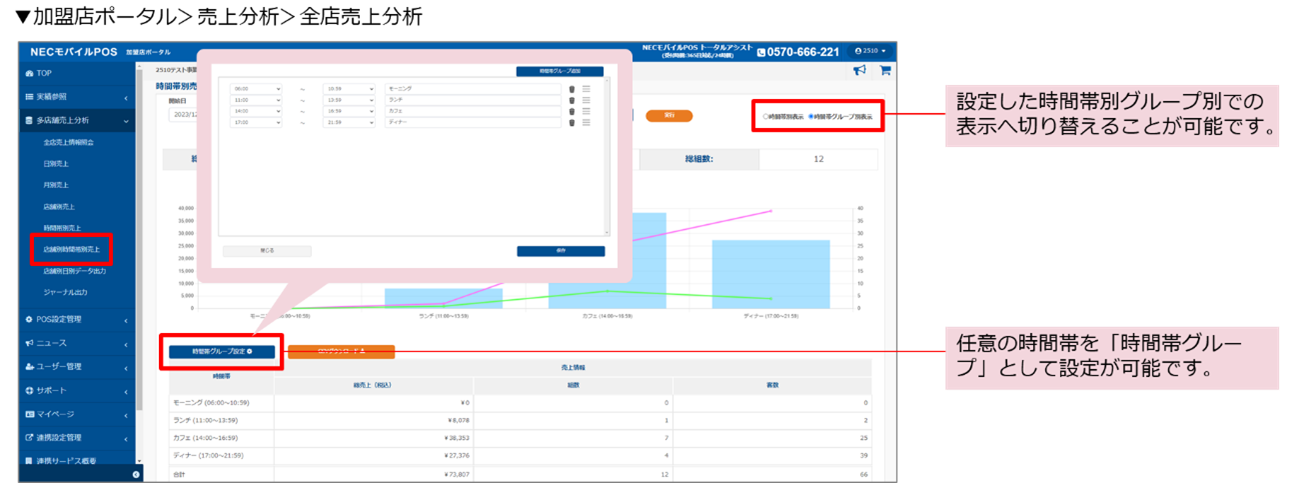Open ジャーナル出力 submenu item

(x=65, y=292)
